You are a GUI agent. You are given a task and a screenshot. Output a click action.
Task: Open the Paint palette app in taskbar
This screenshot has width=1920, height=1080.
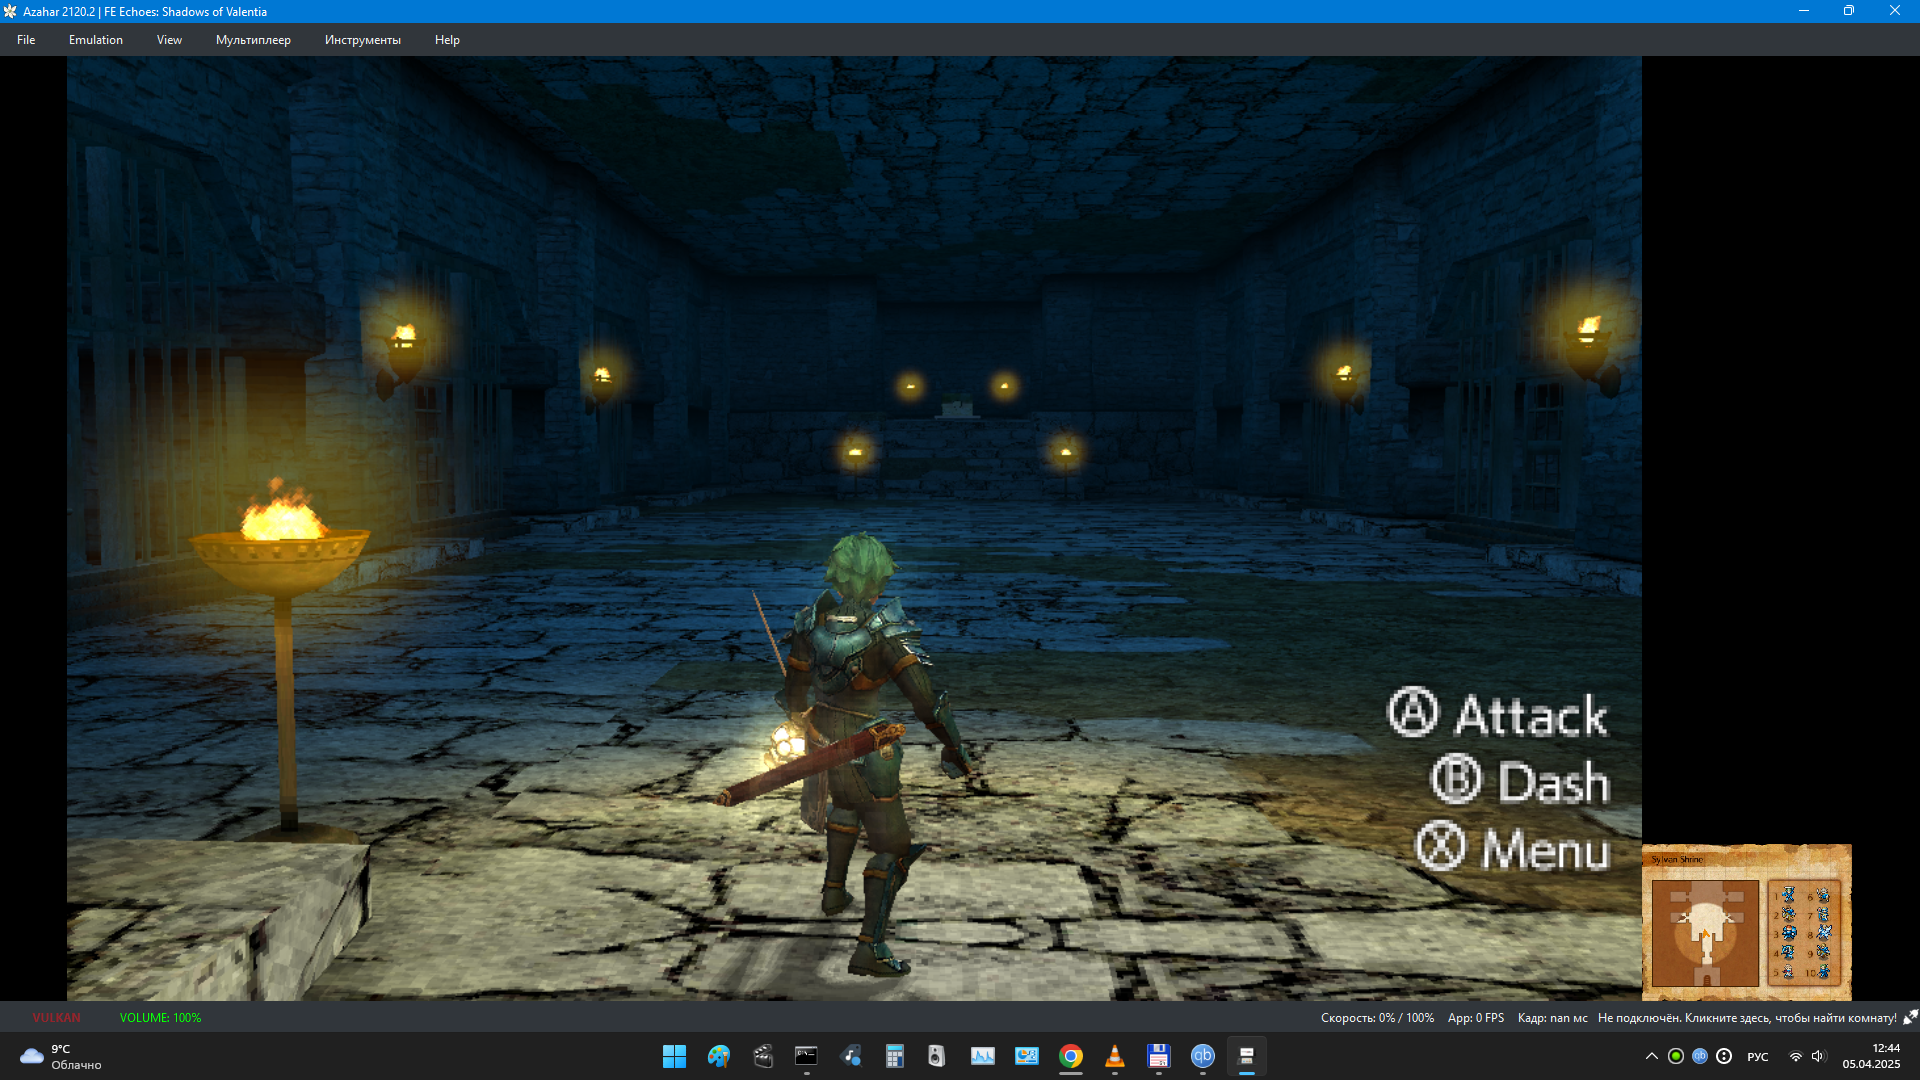click(718, 1056)
